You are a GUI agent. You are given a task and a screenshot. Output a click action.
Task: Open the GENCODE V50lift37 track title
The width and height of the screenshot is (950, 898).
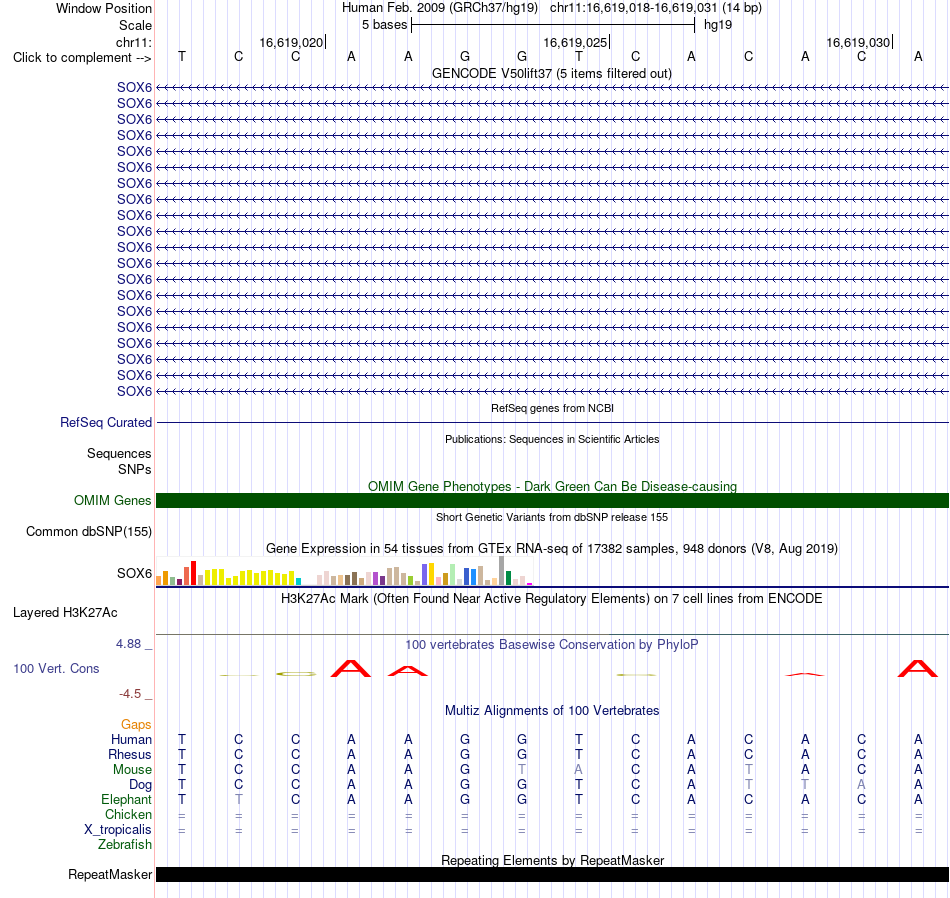click(x=552, y=73)
